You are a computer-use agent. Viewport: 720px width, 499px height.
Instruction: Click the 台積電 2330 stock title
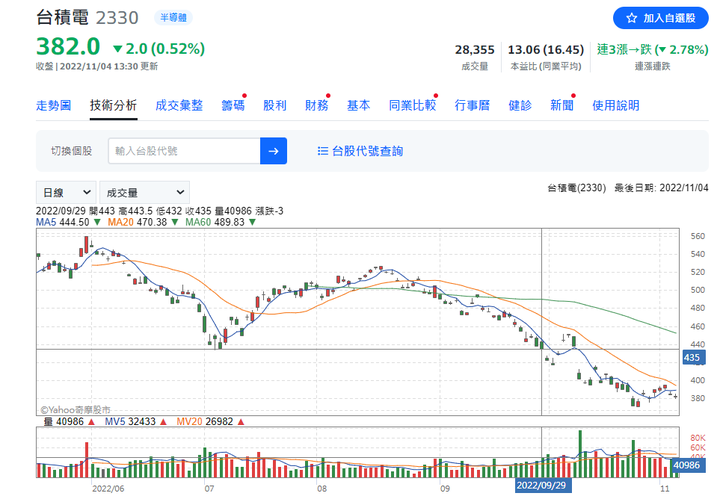point(87,17)
